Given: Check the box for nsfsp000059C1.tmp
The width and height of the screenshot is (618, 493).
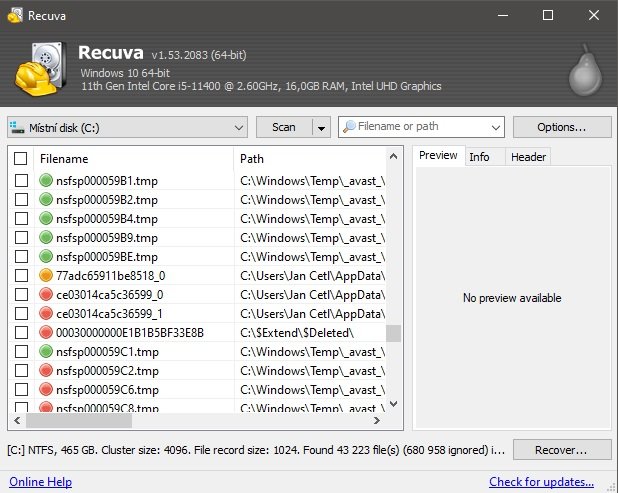Looking at the screenshot, I should coord(21,351).
